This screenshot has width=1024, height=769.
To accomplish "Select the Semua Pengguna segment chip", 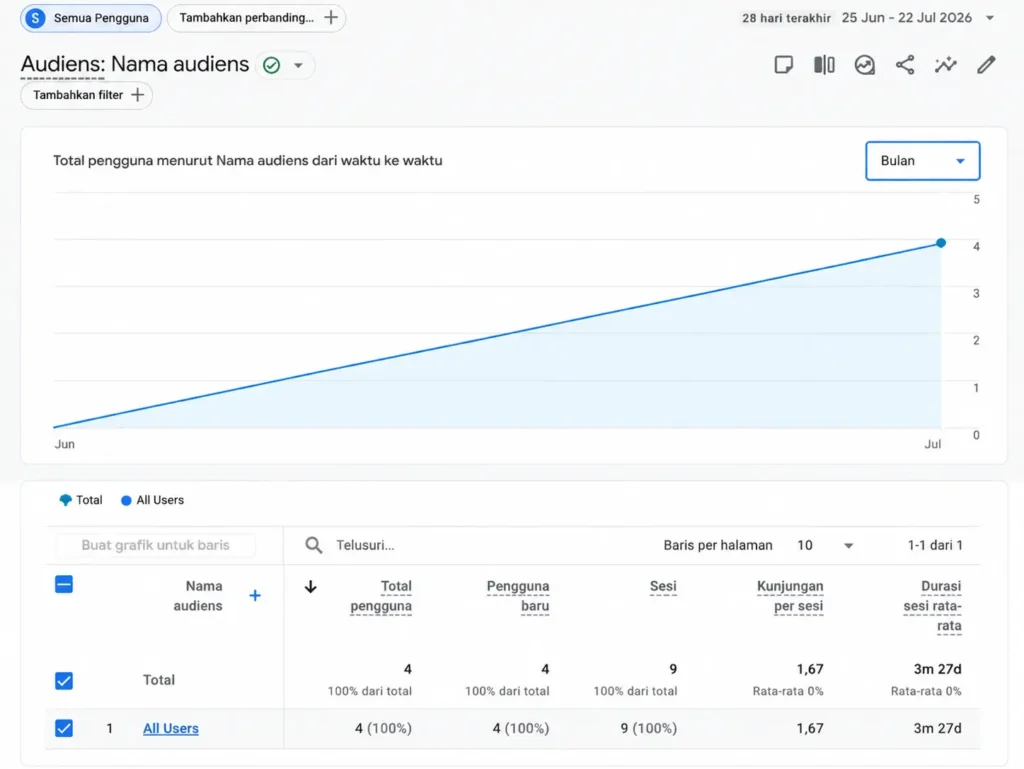I will pyautogui.click(x=91, y=18).
